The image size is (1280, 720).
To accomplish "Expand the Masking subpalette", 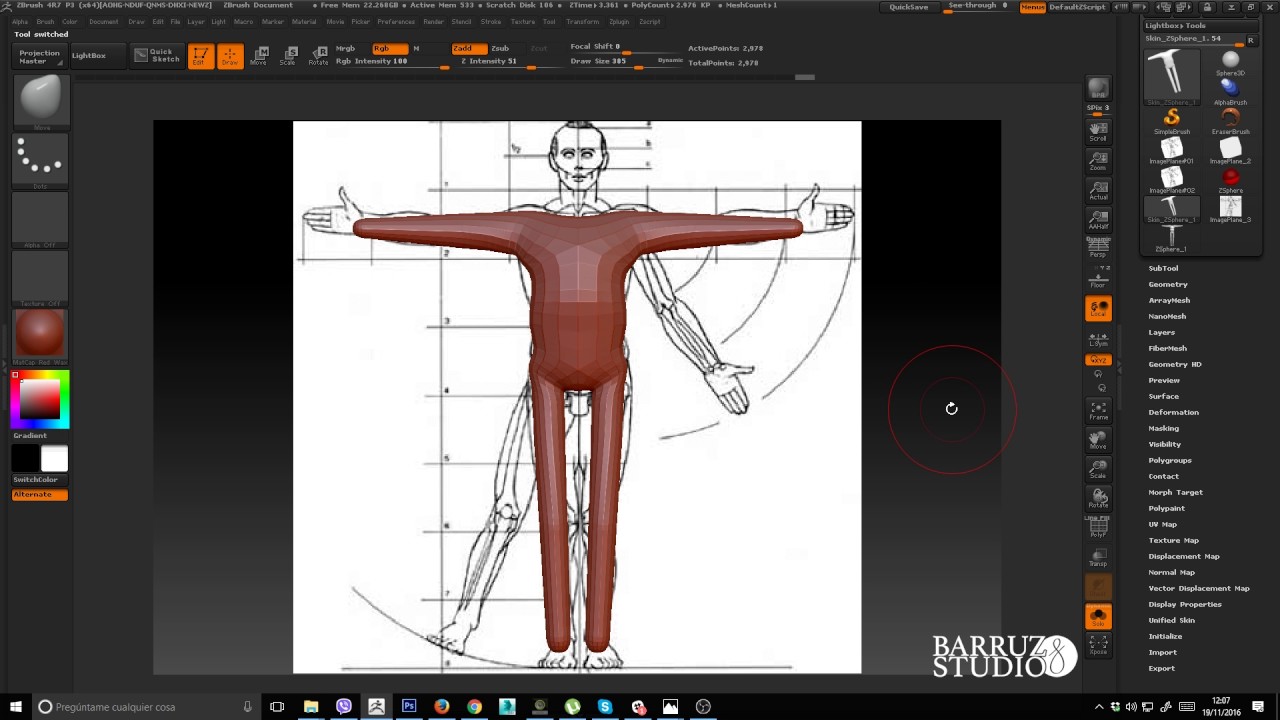I will [x=1164, y=428].
